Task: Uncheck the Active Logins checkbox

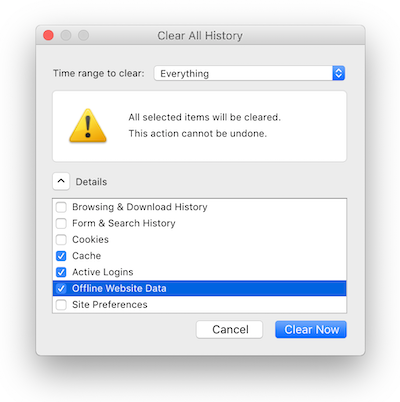Action: (61, 272)
